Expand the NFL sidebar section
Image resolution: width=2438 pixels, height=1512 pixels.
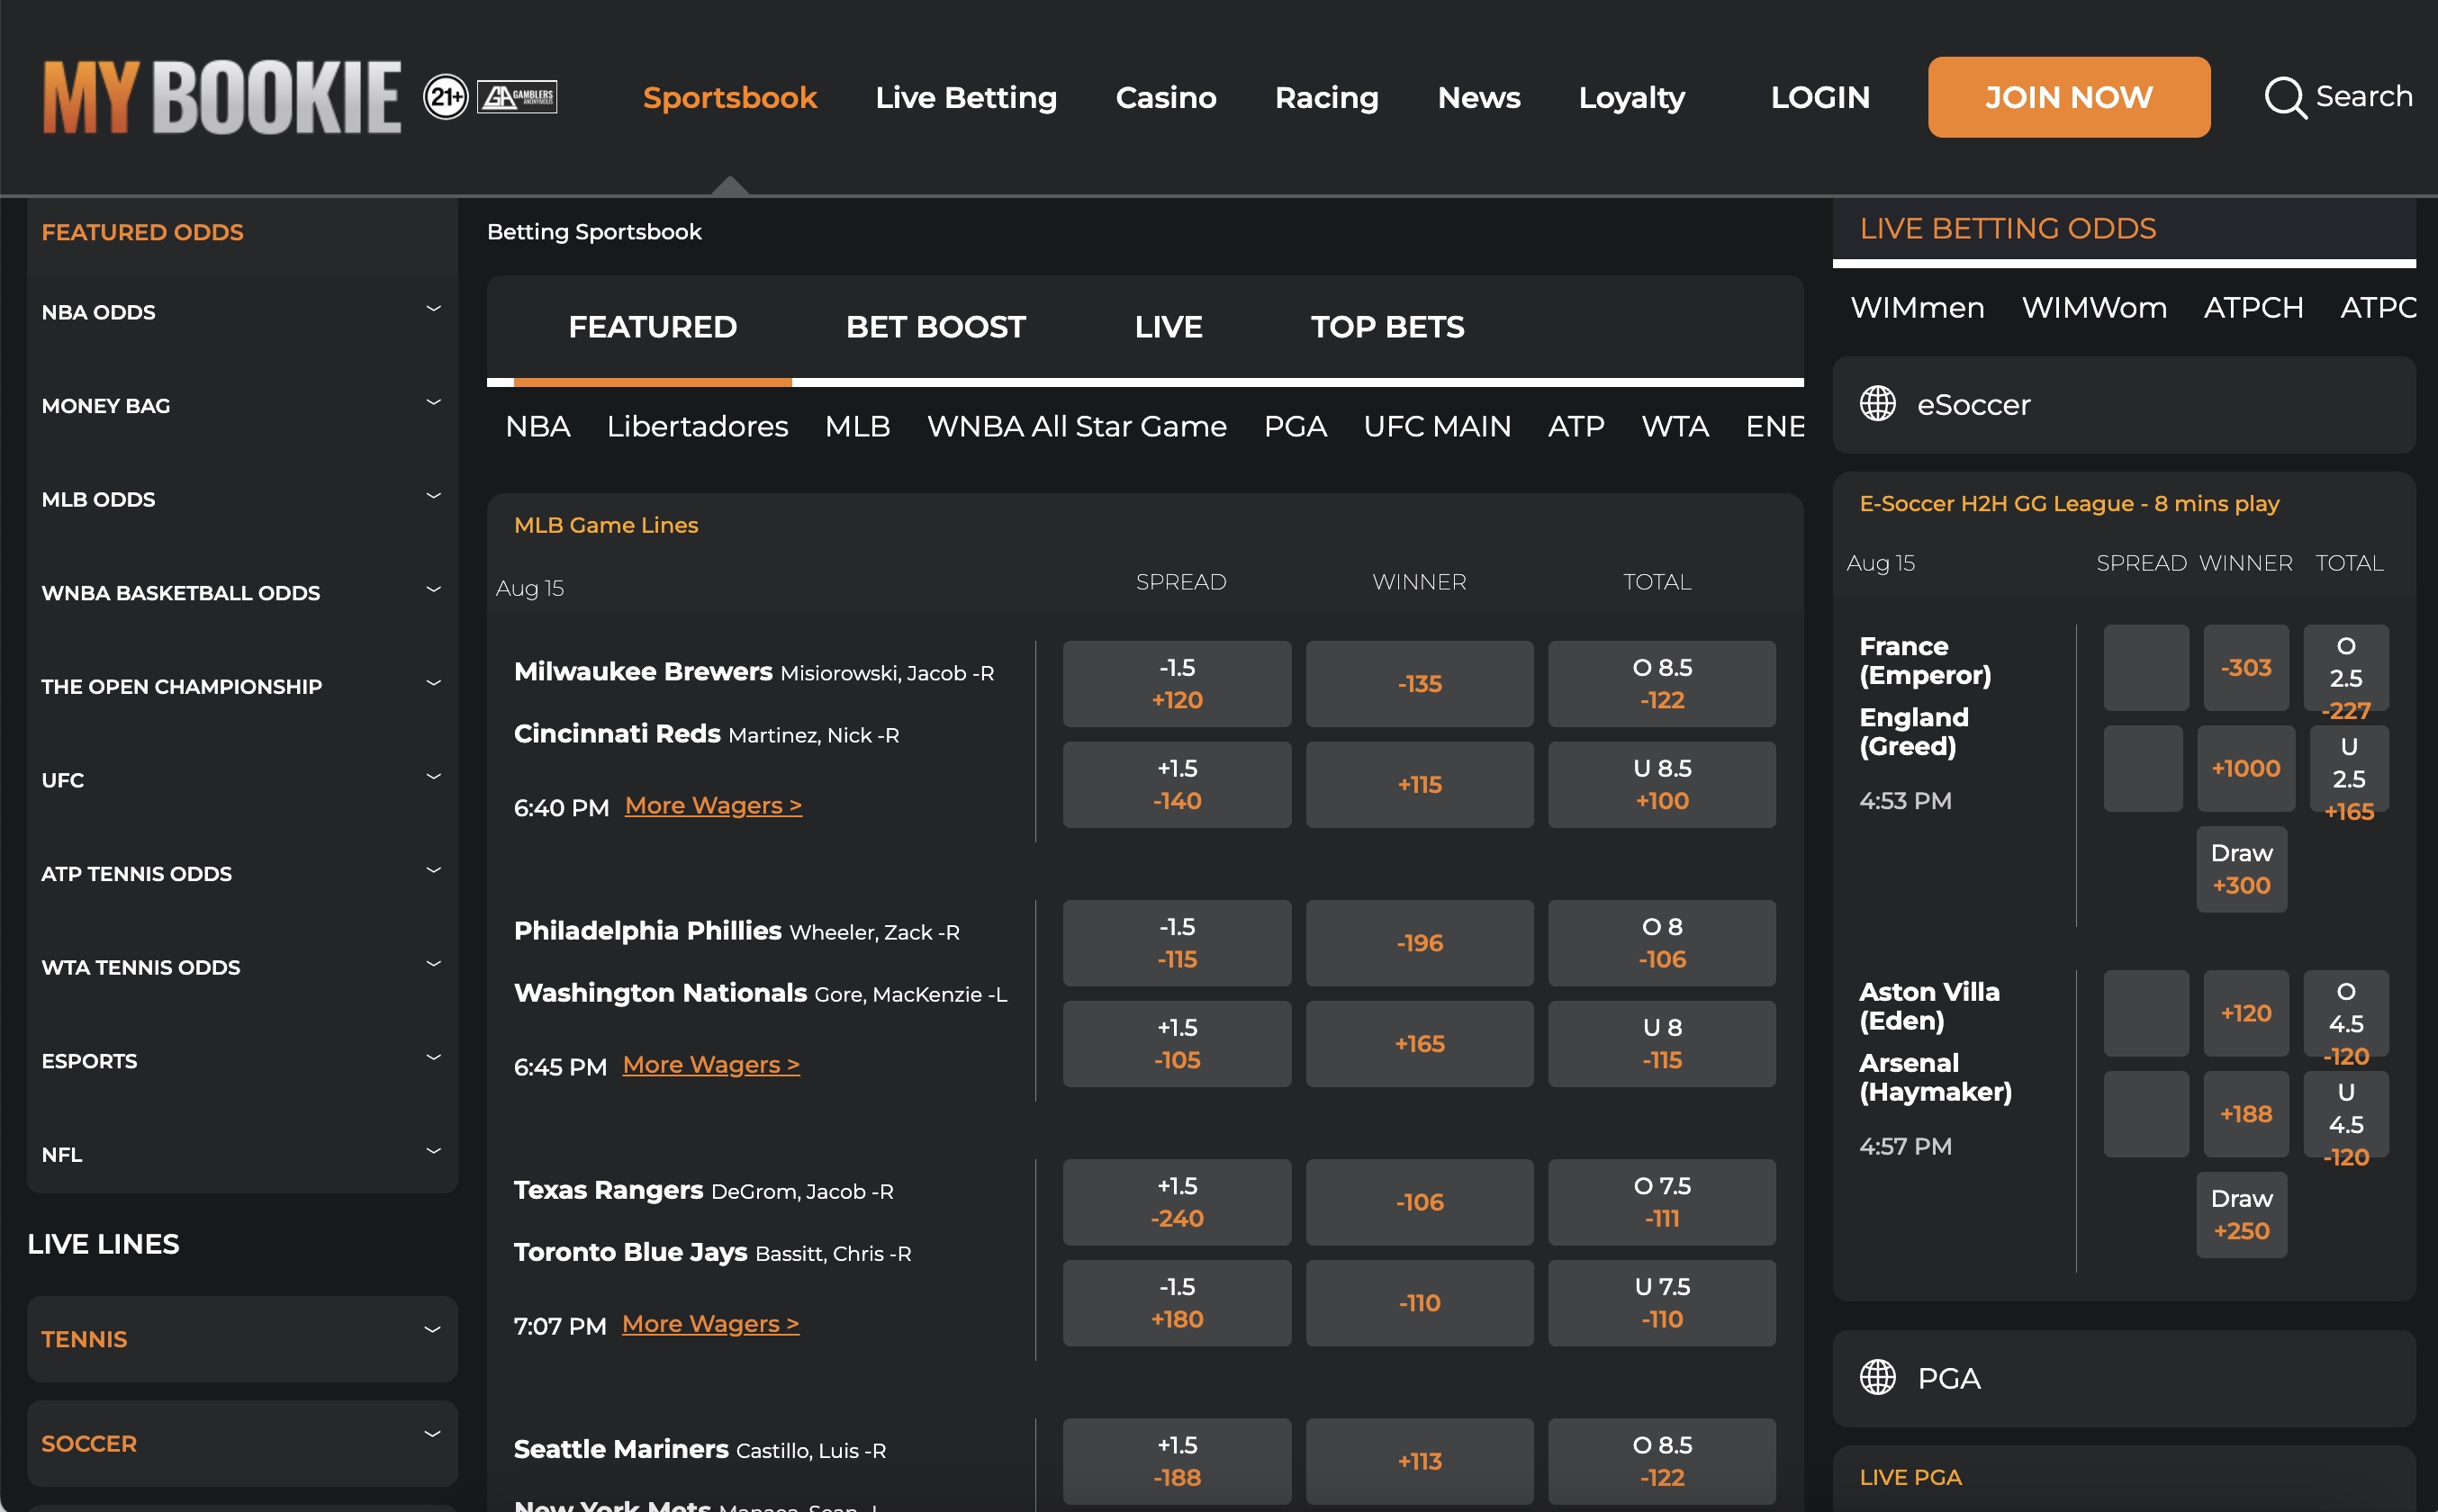pyautogui.click(x=242, y=1154)
